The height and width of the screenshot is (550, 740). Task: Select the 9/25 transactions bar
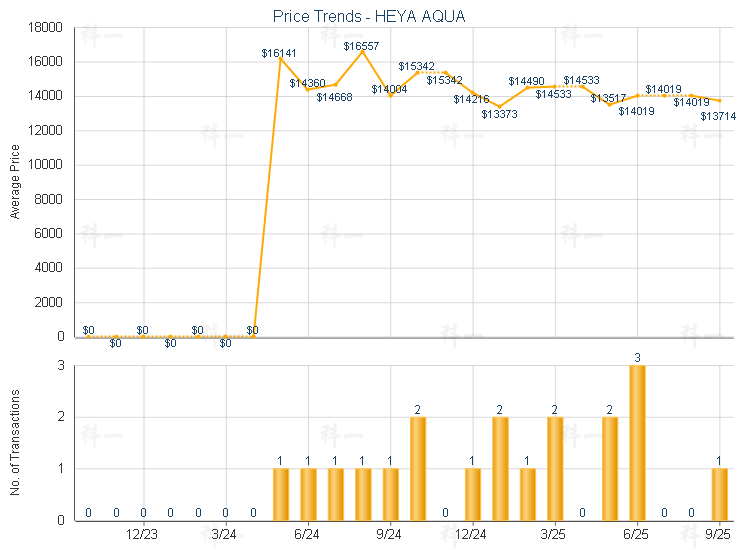pos(719,493)
